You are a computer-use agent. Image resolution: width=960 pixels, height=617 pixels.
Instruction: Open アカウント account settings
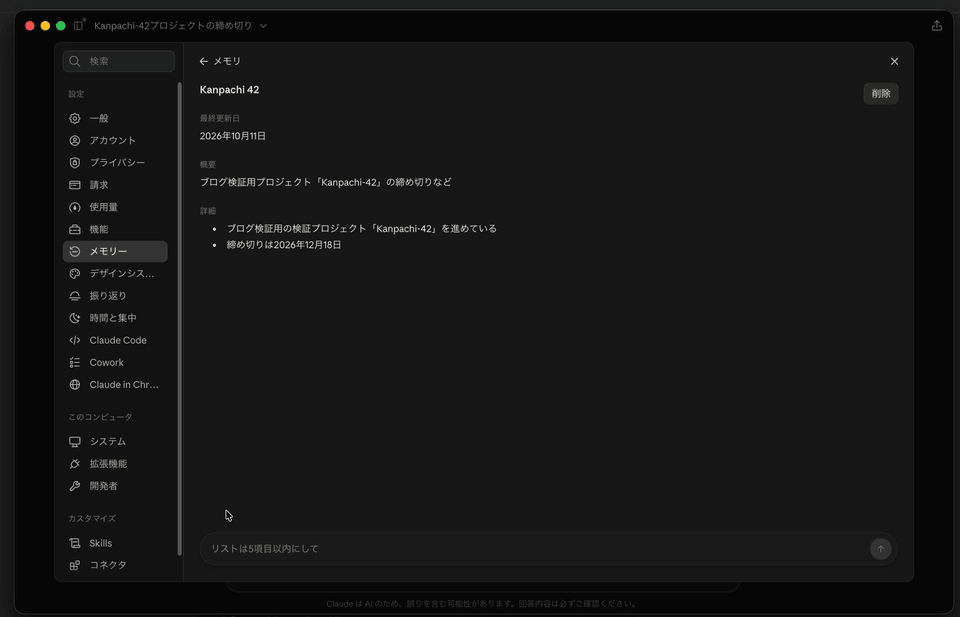(x=115, y=140)
